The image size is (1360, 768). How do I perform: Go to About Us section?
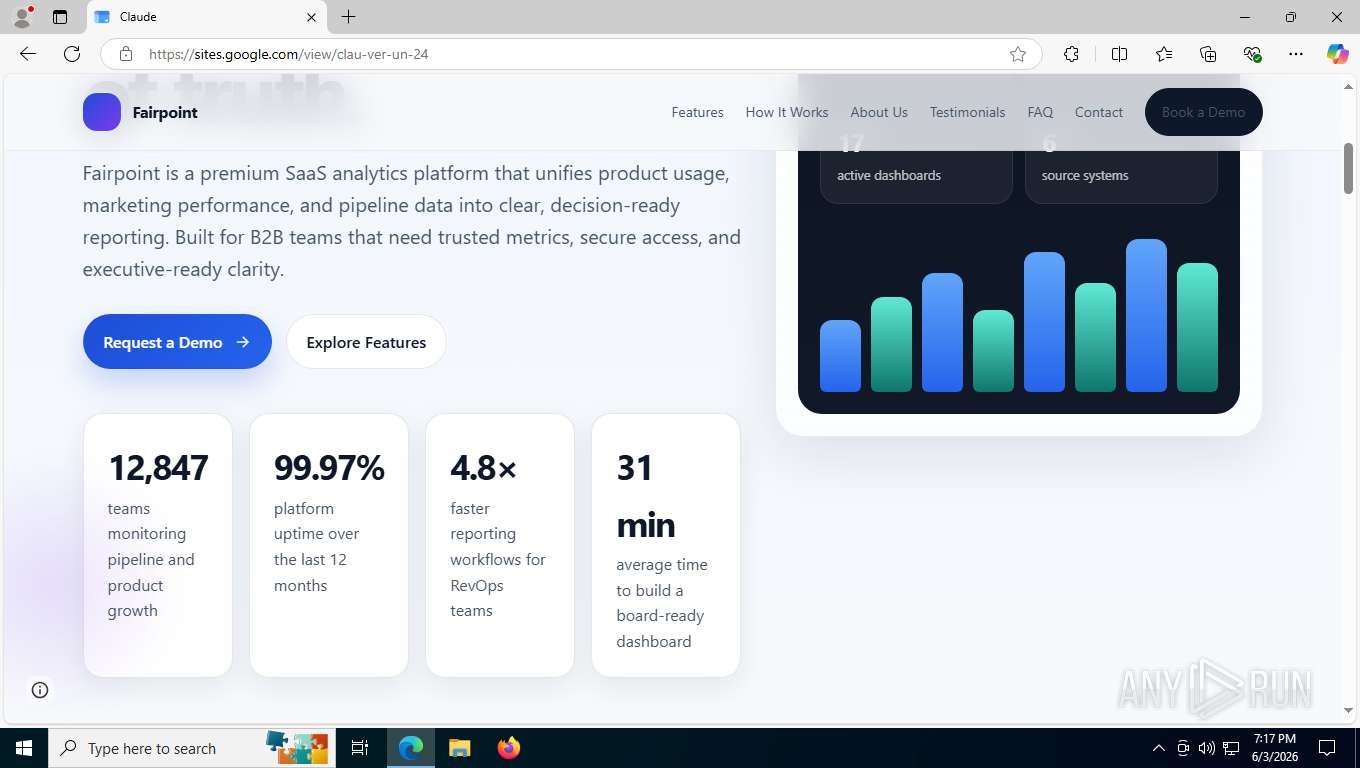[879, 112]
